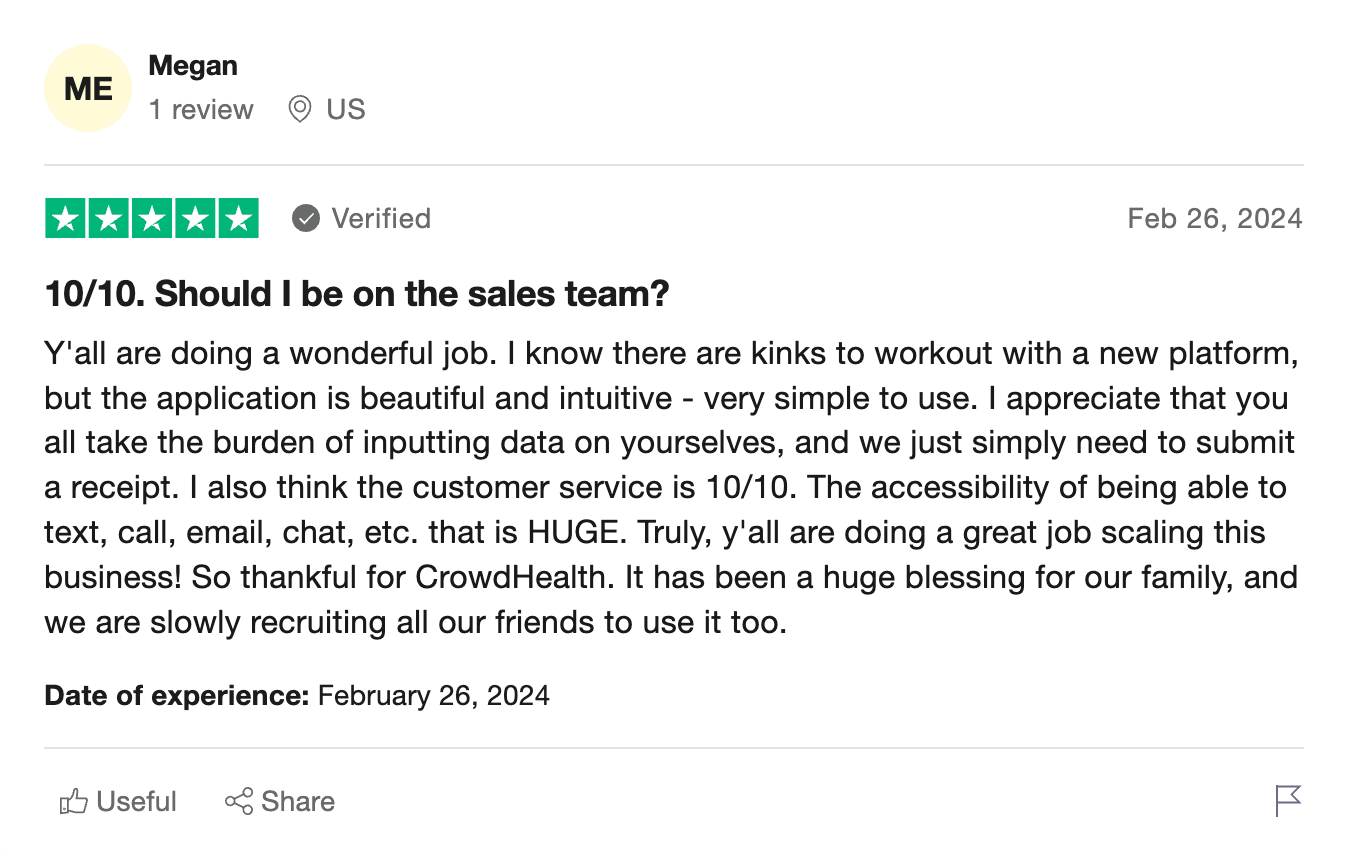Select the US country label

point(346,109)
